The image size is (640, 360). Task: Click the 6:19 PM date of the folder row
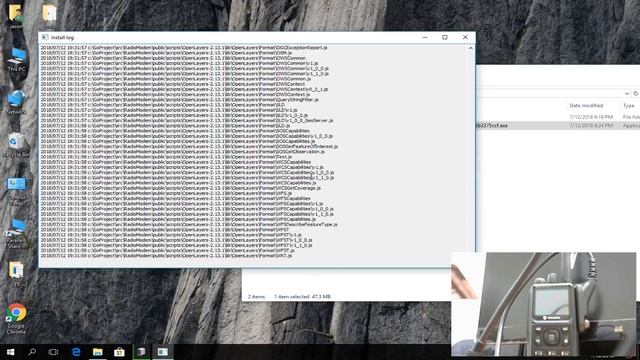point(591,117)
